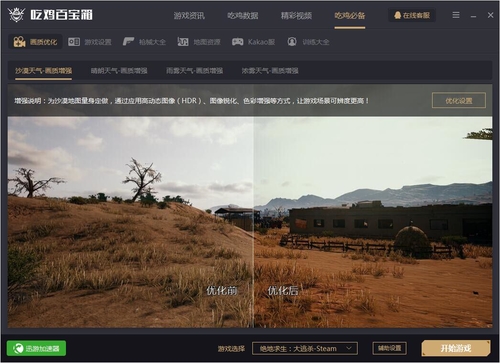500x363 pixels.
Task: Select 浓雾天气-画质增强 preset tab
Action: [x=270, y=71]
